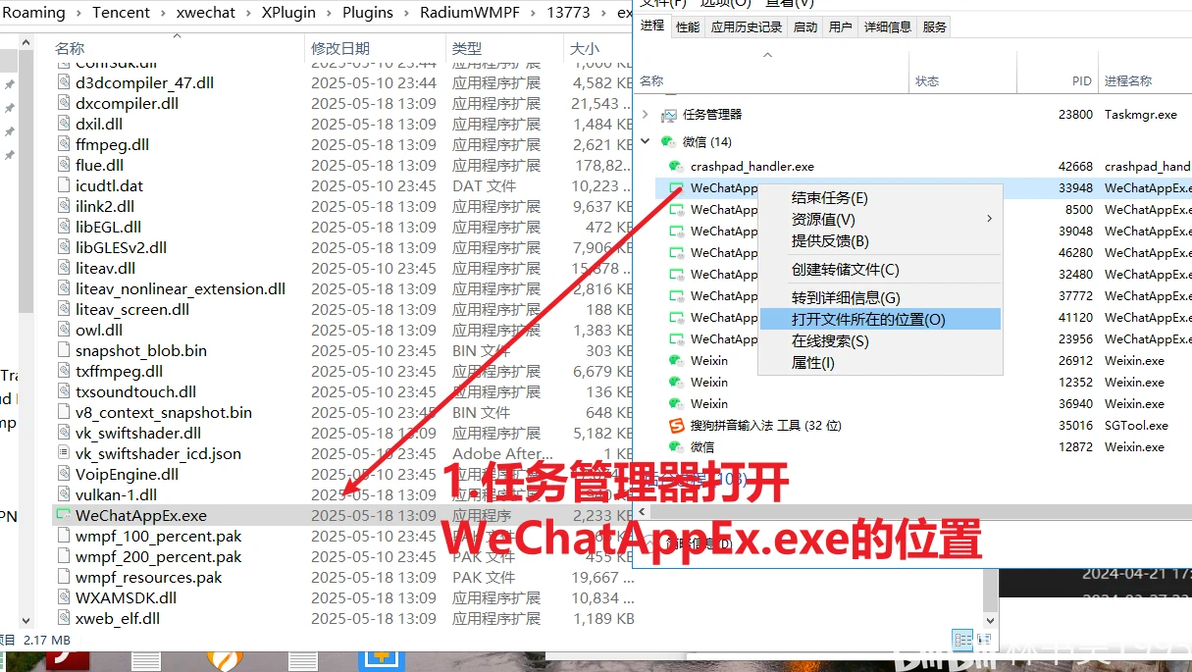The image size is (1192, 672).
Task: Switch to the 应用历史记录 tab
Action: 746,27
